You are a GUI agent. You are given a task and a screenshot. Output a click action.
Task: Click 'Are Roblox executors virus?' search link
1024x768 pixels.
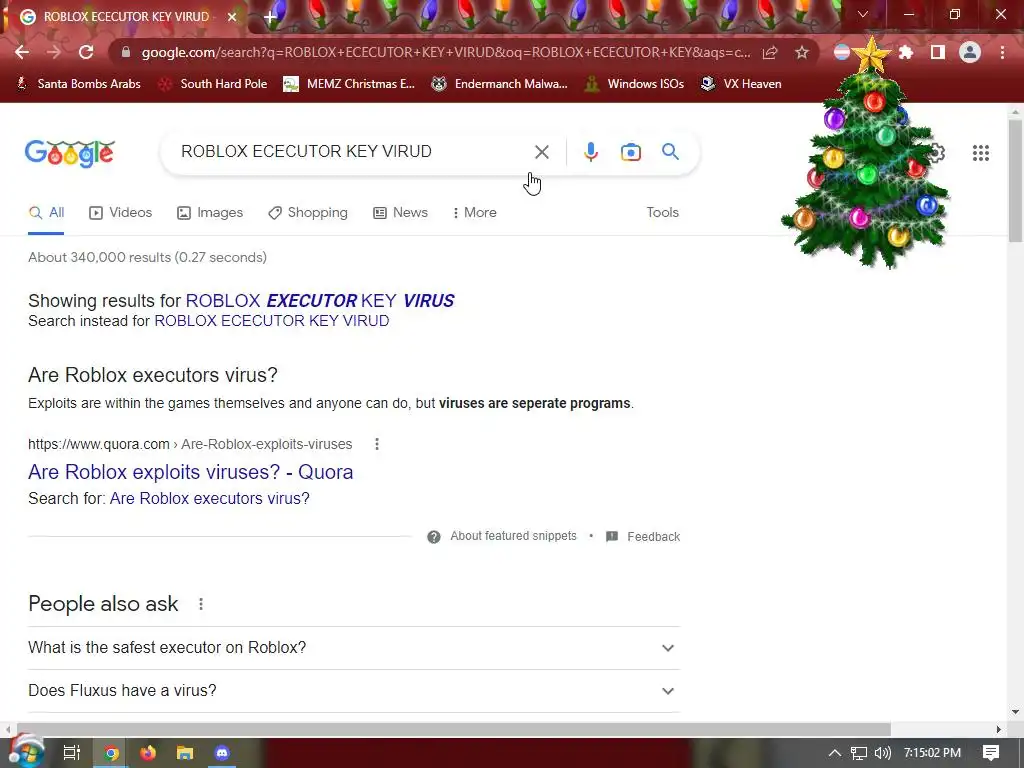coord(210,499)
